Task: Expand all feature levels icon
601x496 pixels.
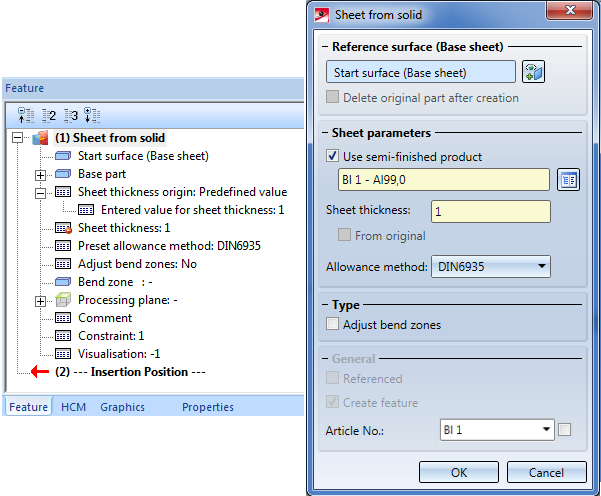Action: click(92, 115)
